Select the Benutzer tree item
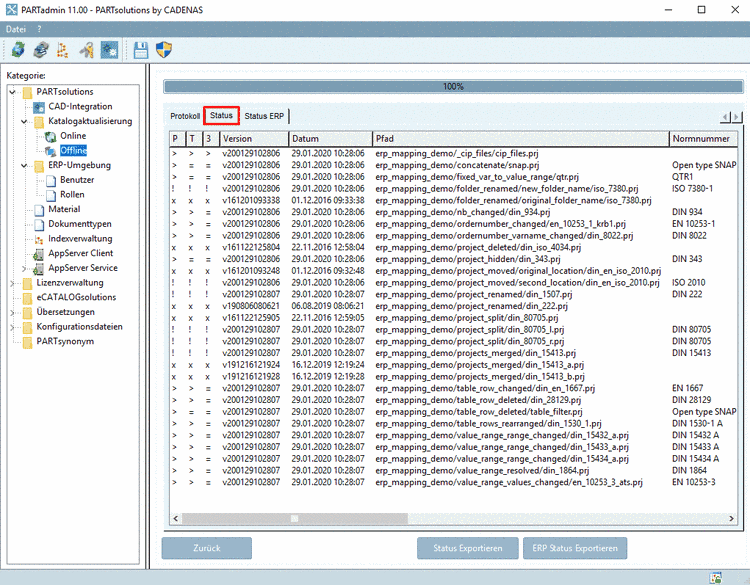The height and width of the screenshot is (585, 750). click(x=77, y=180)
